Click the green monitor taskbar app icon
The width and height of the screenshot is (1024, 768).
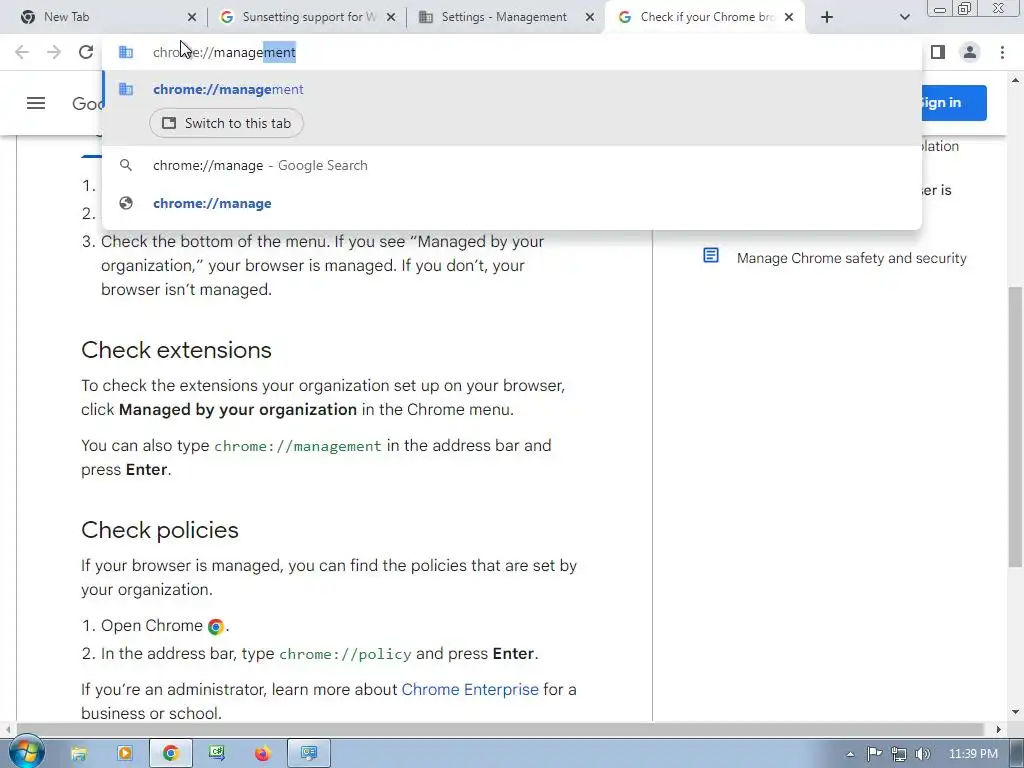click(x=217, y=754)
